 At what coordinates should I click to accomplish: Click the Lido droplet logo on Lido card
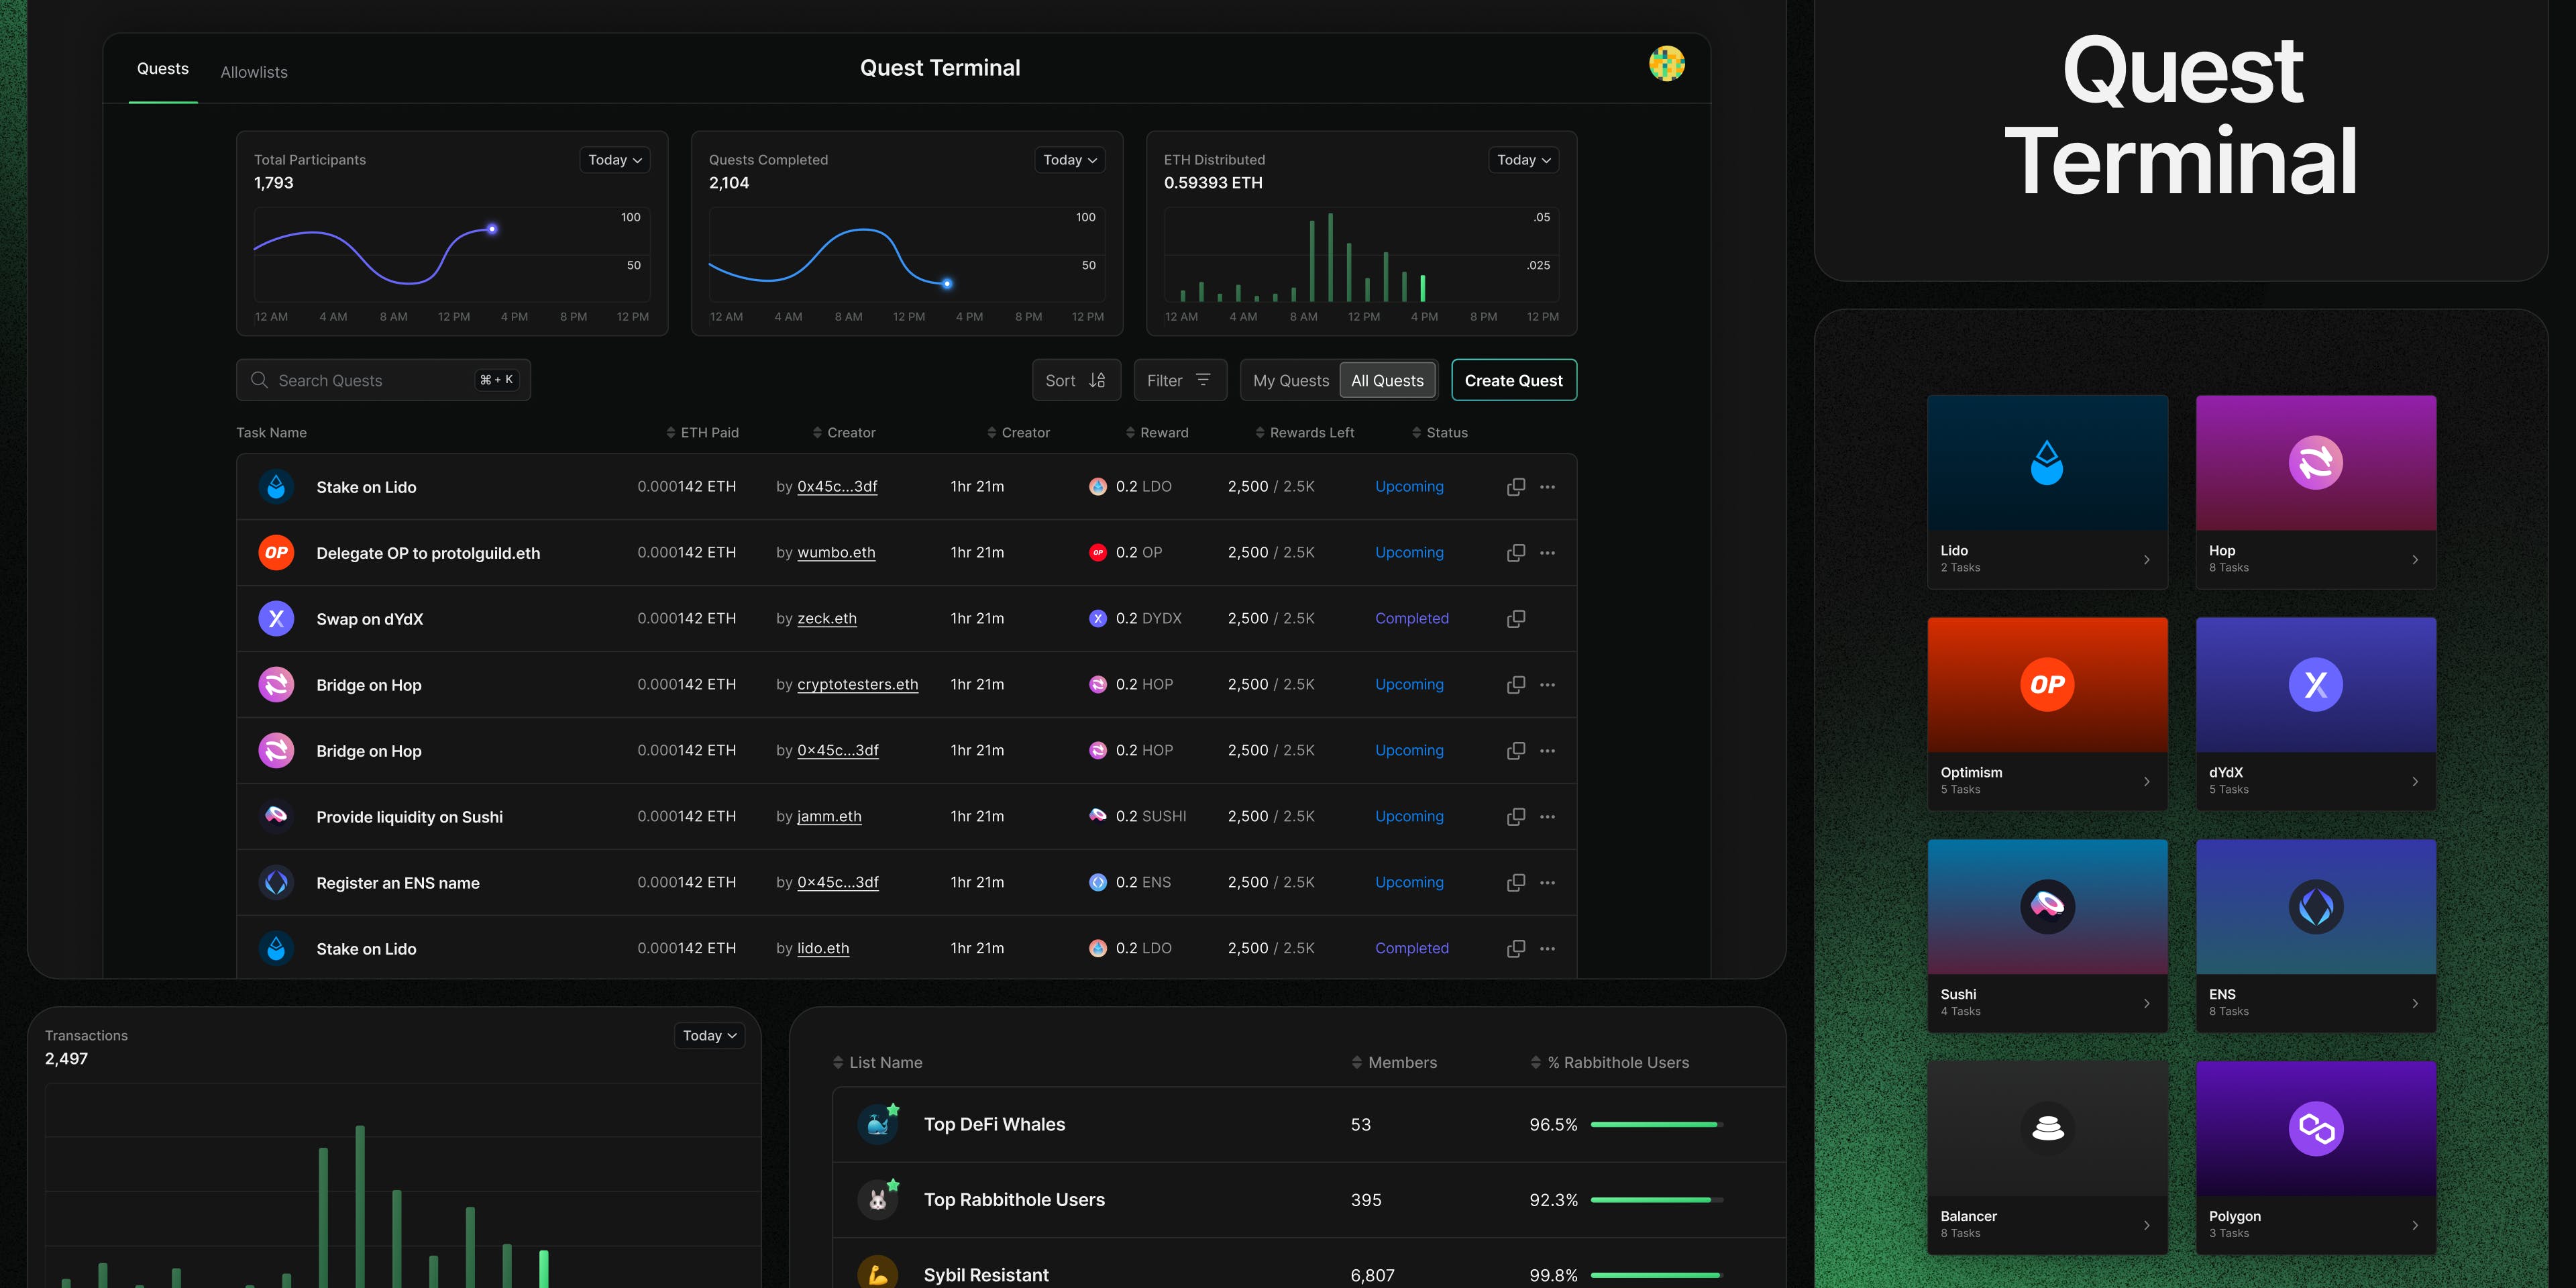tap(2047, 463)
